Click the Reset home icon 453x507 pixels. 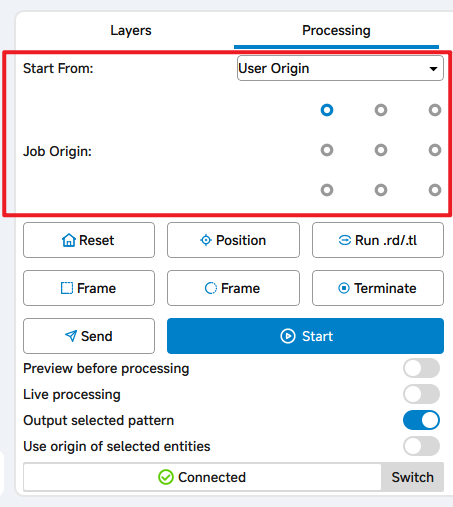(x=69, y=240)
